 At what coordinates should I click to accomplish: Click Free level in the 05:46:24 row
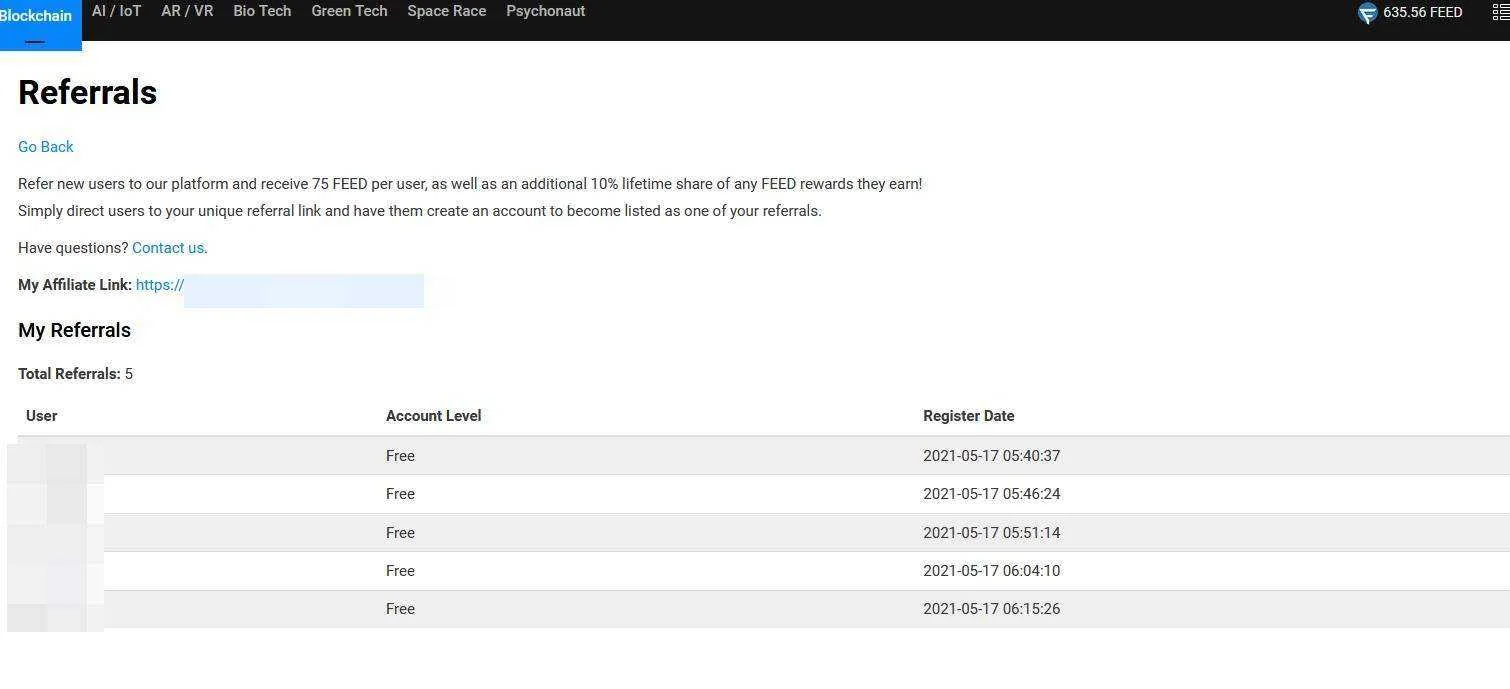(x=400, y=494)
